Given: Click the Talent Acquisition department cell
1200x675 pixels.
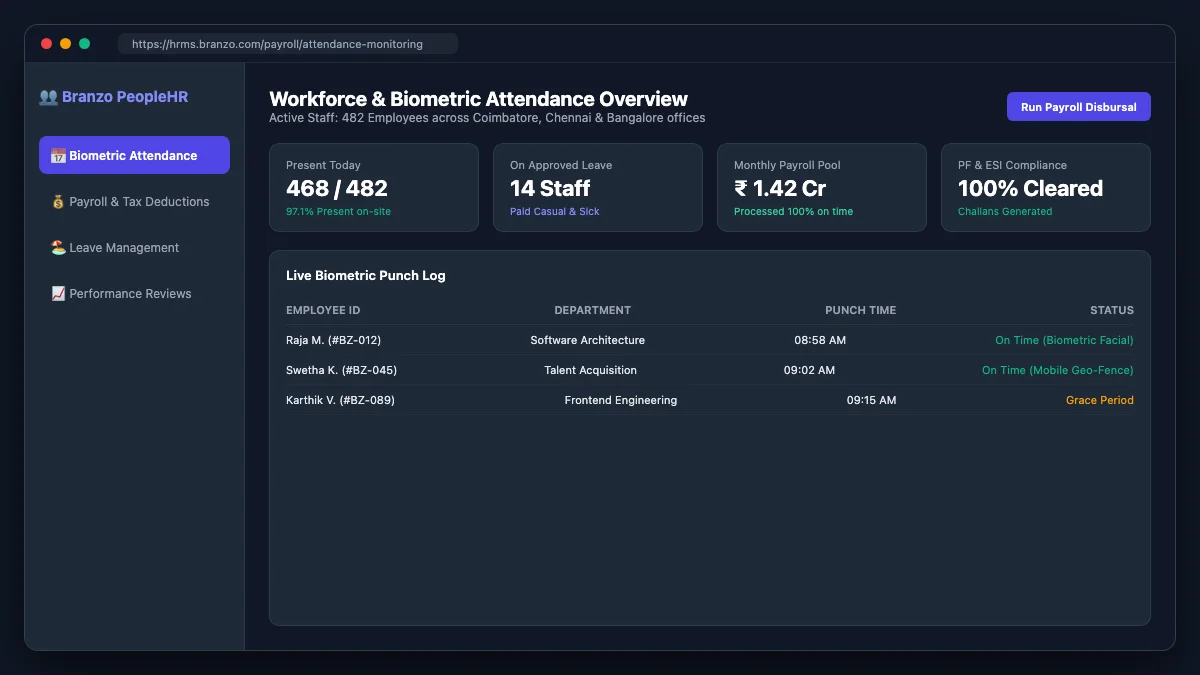Looking at the screenshot, I should tap(590, 370).
